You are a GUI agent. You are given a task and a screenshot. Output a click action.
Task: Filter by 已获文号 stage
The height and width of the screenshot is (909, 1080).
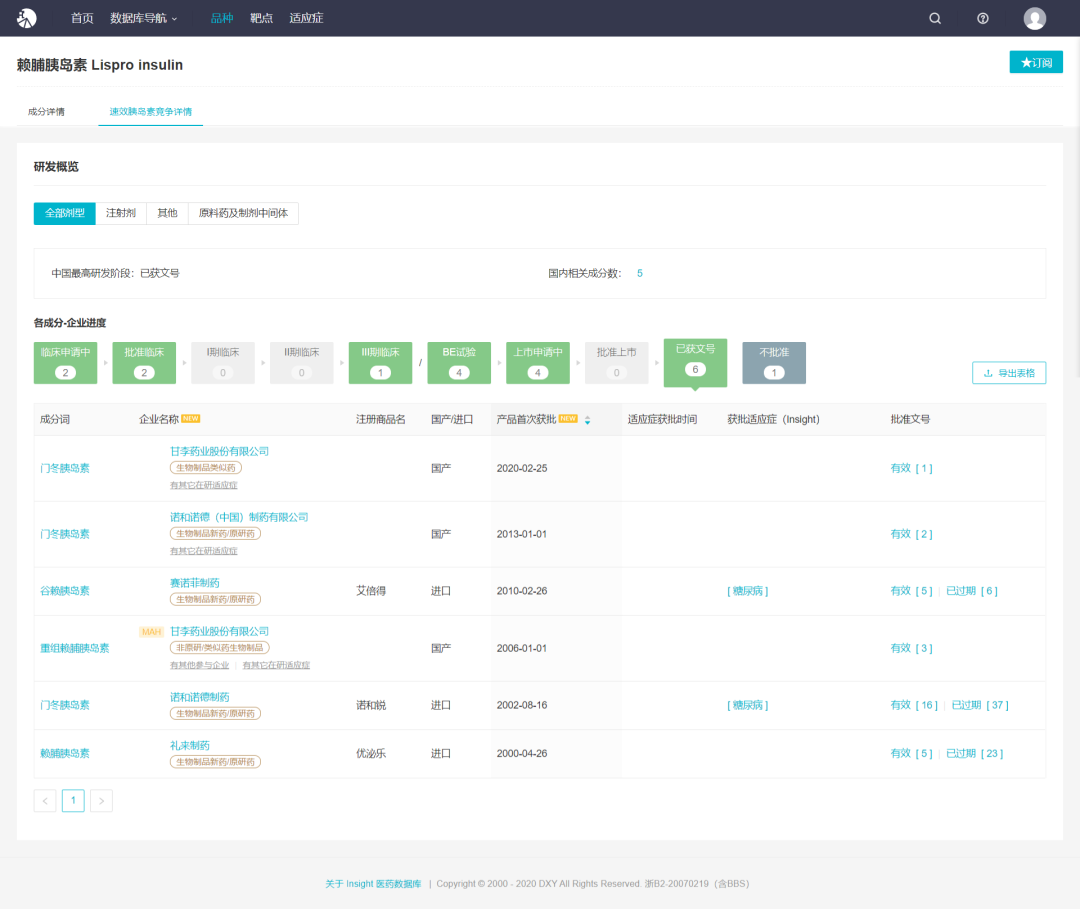click(x=695, y=363)
